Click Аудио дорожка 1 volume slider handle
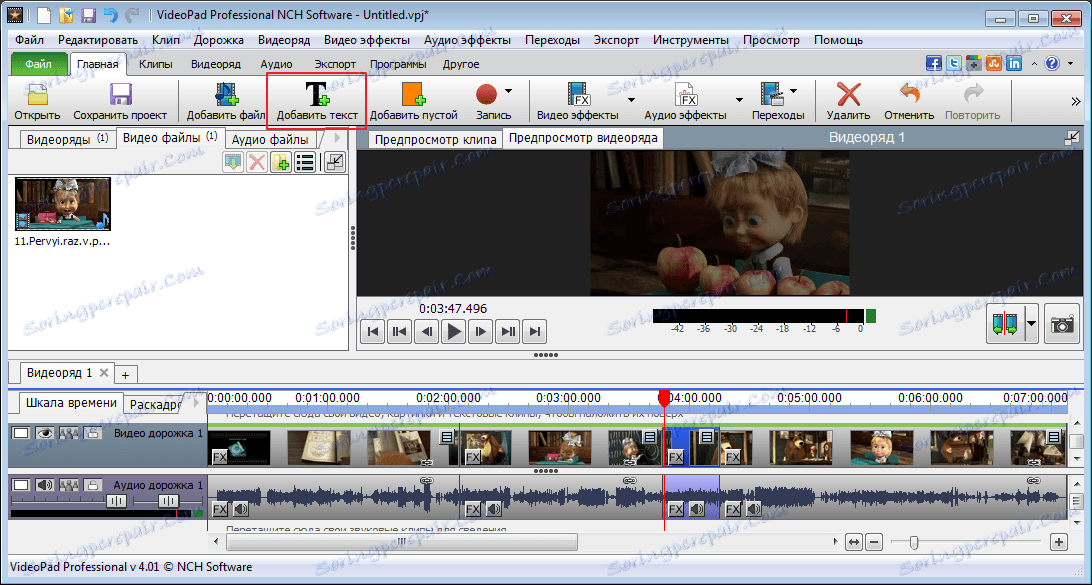Image resolution: width=1092 pixels, height=585 pixels. click(116, 501)
